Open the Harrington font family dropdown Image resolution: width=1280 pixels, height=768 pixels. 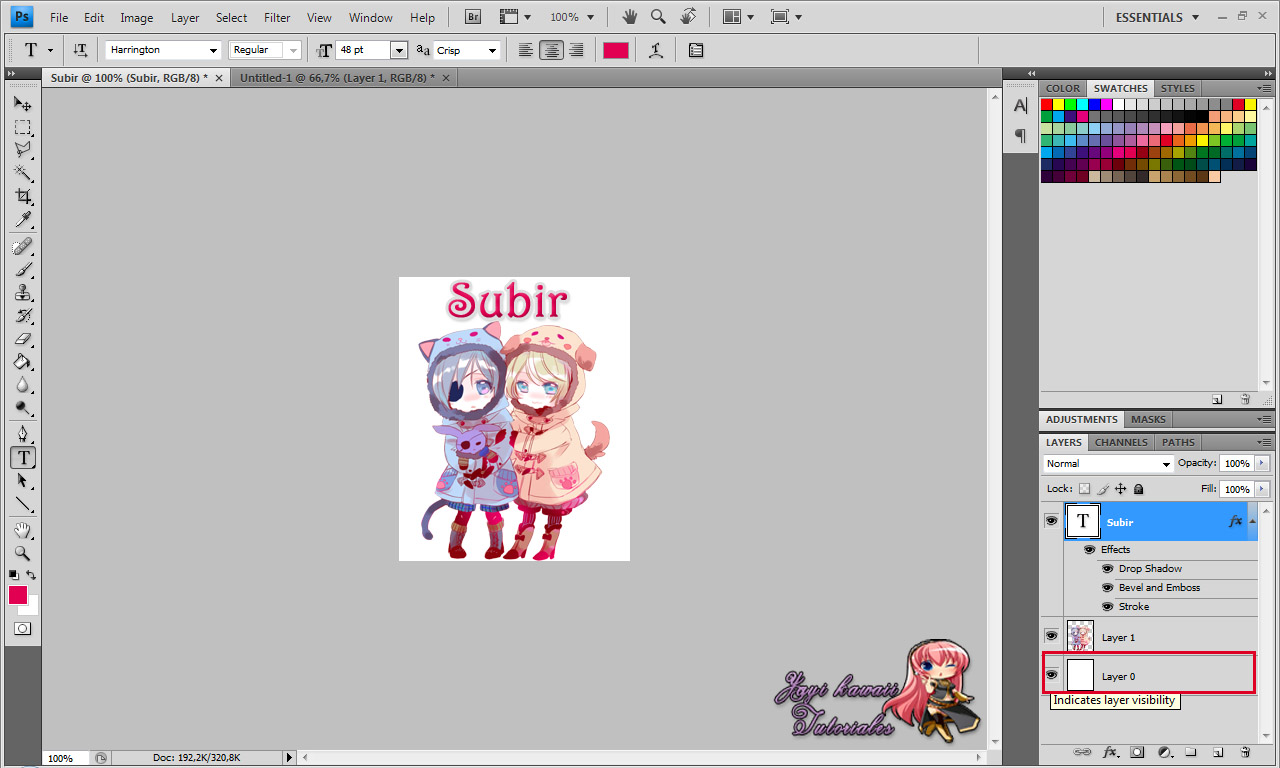(x=214, y=50)
